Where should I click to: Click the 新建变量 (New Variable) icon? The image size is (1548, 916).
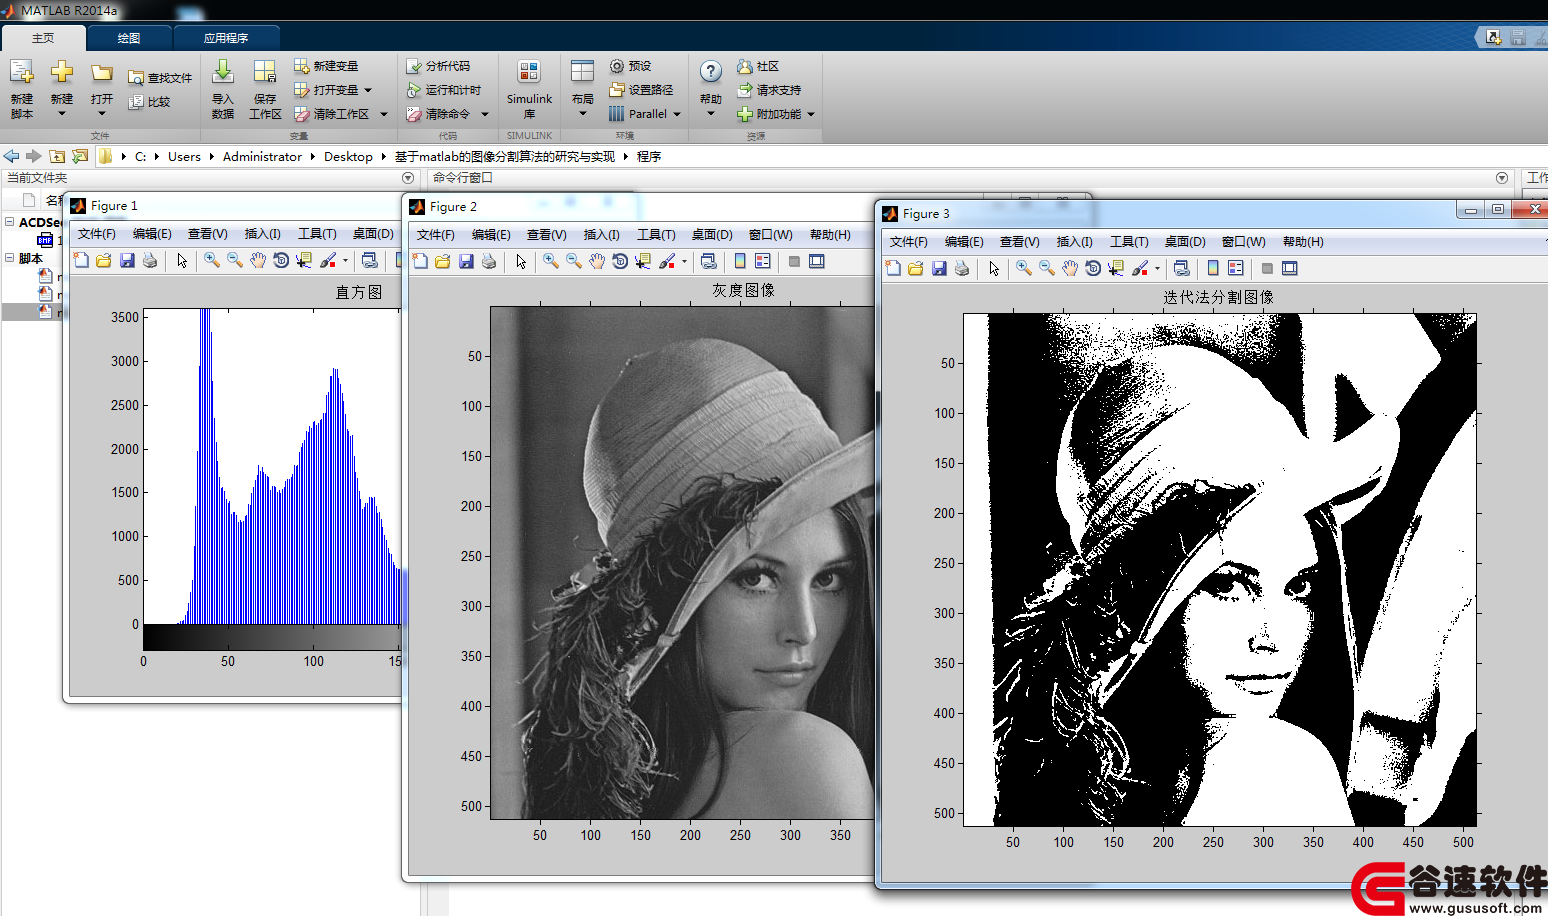pyautogui.click(x=301, y=66)
